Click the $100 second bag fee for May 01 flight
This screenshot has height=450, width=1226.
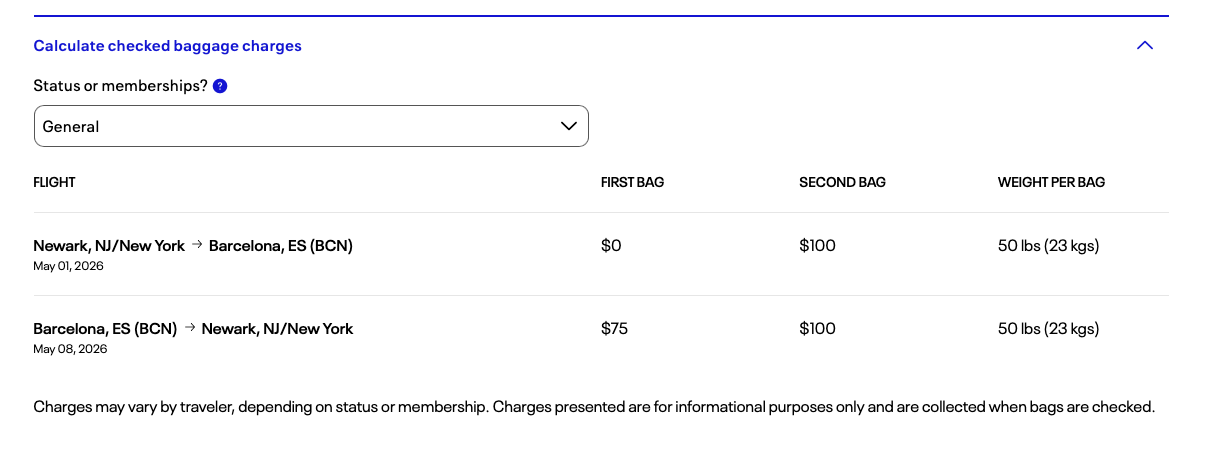coord(817,246)
